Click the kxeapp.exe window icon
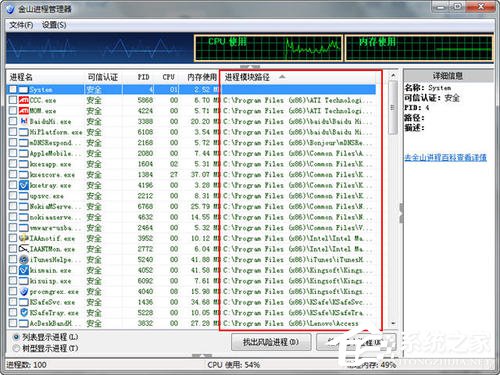The width and height of the screenshot is (500, 375). pyautogui.click(x=24, y=164)
